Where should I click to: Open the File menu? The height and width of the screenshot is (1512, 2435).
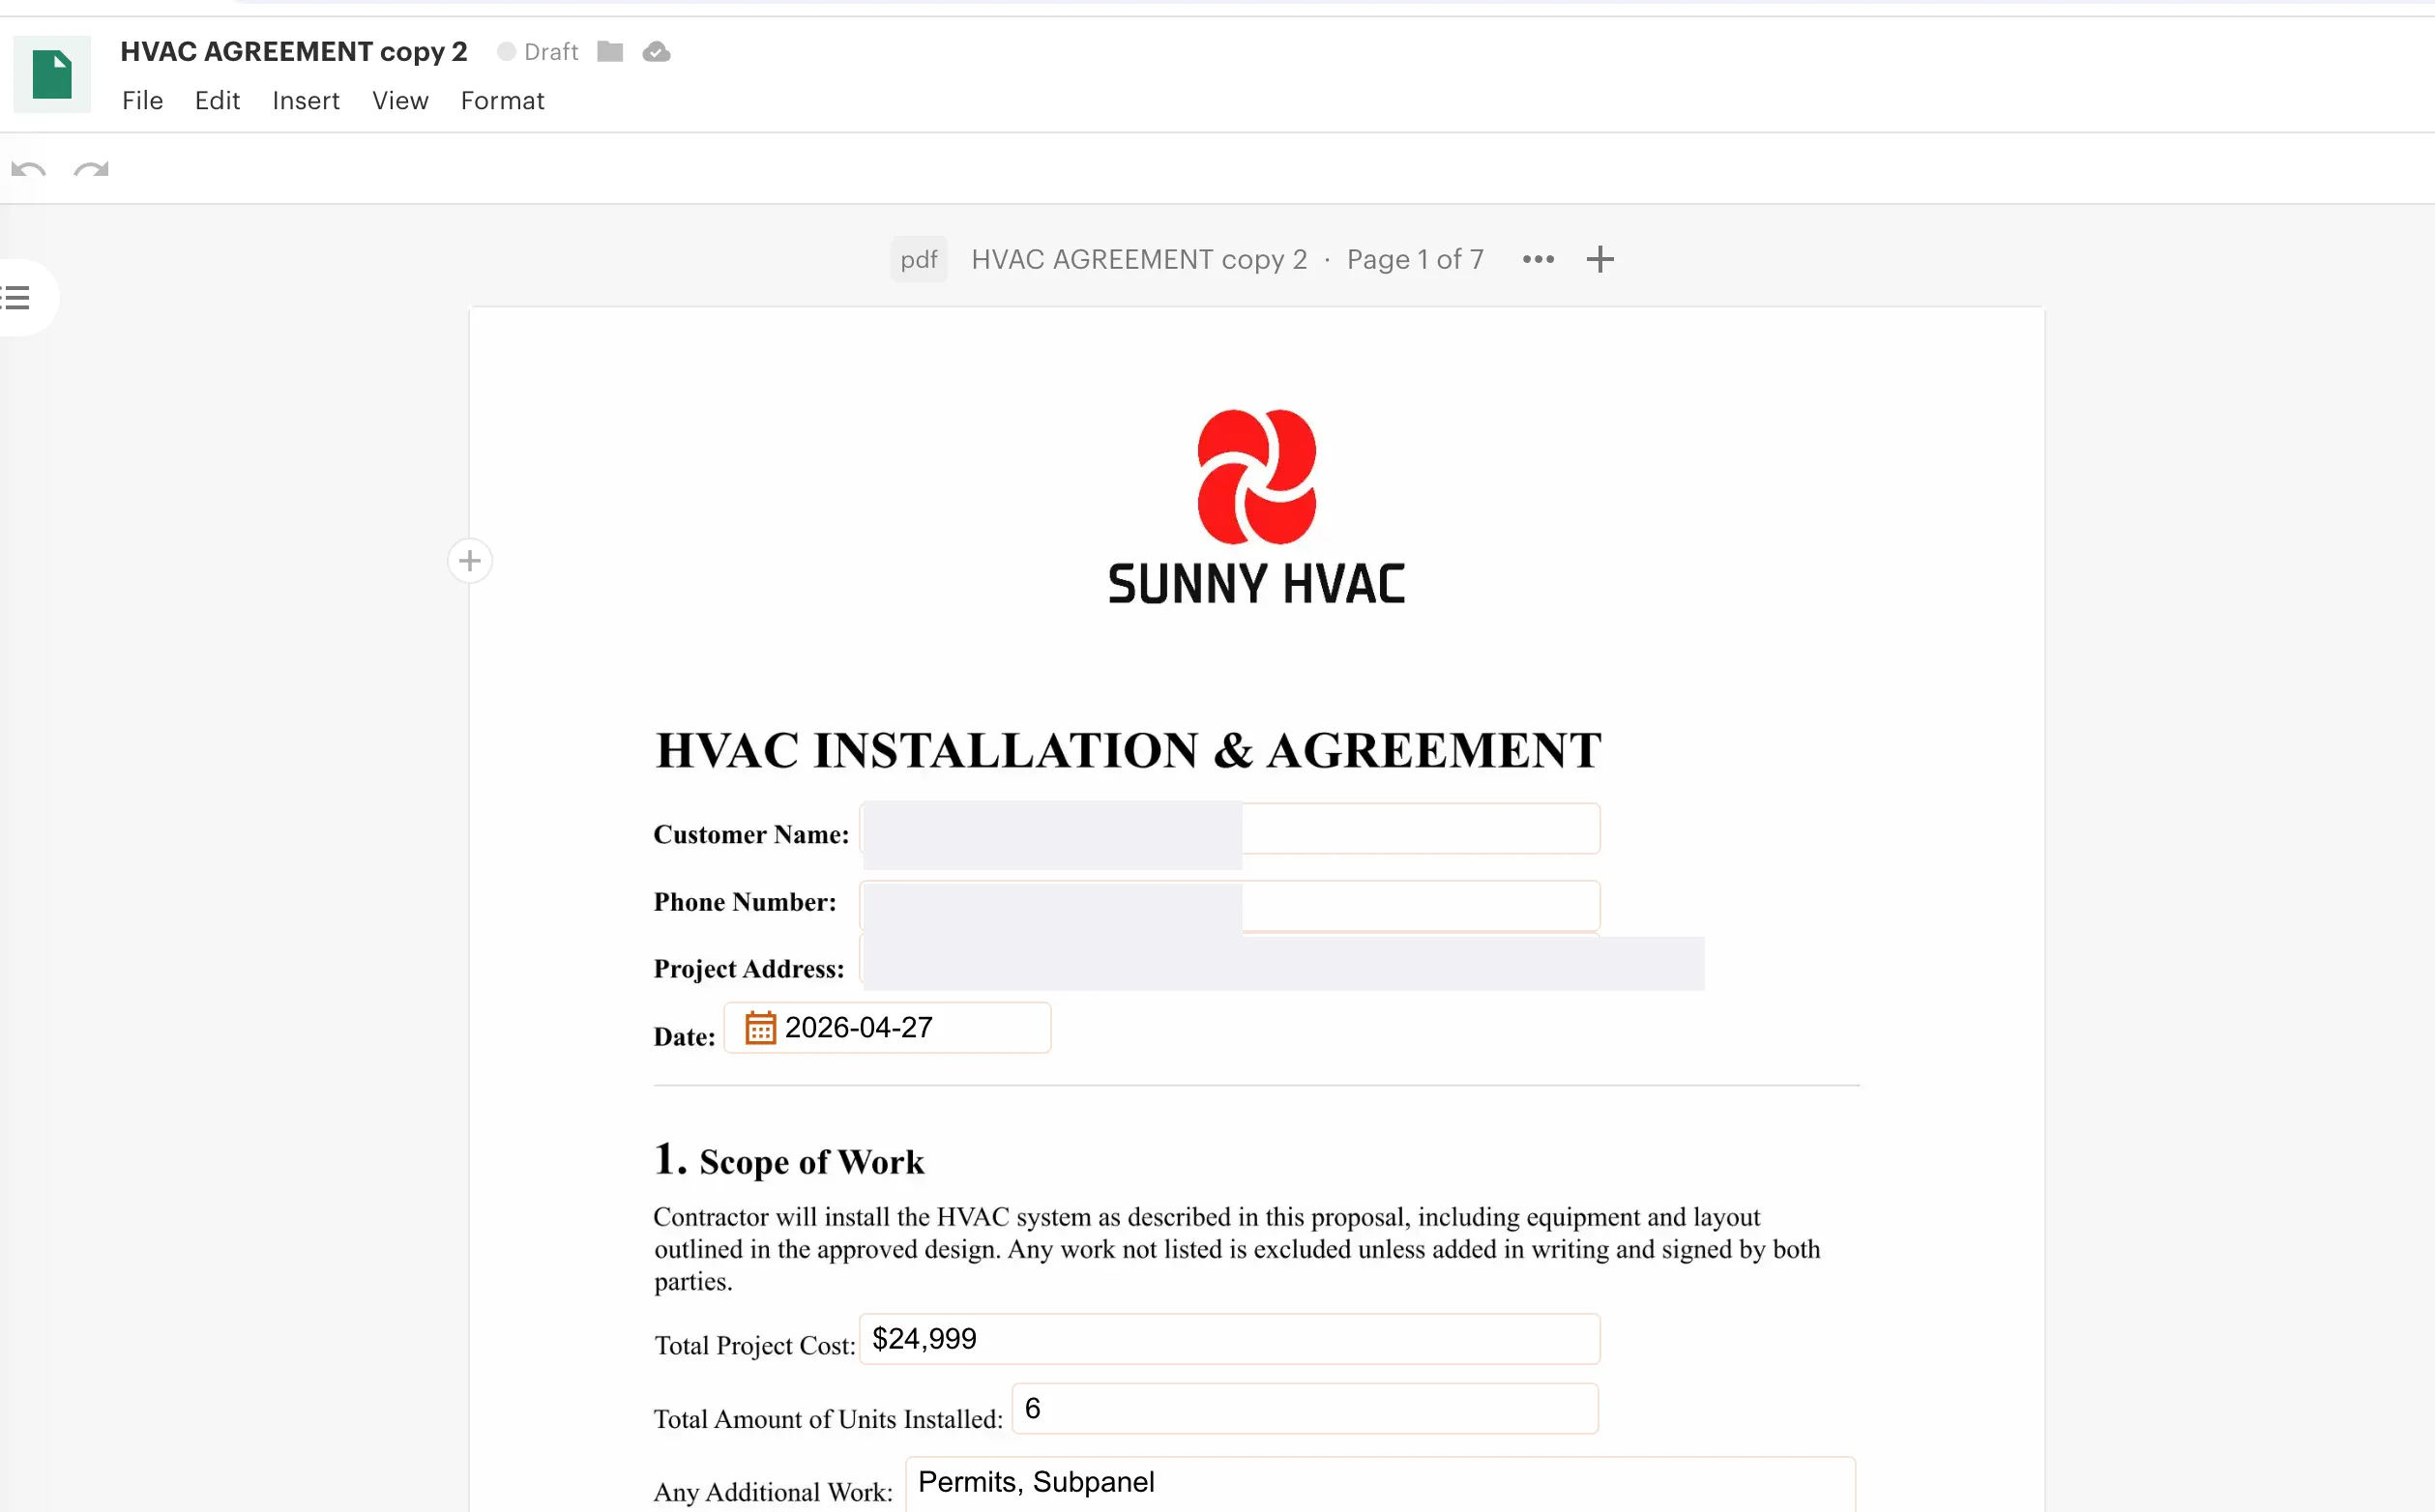point(142,101)
